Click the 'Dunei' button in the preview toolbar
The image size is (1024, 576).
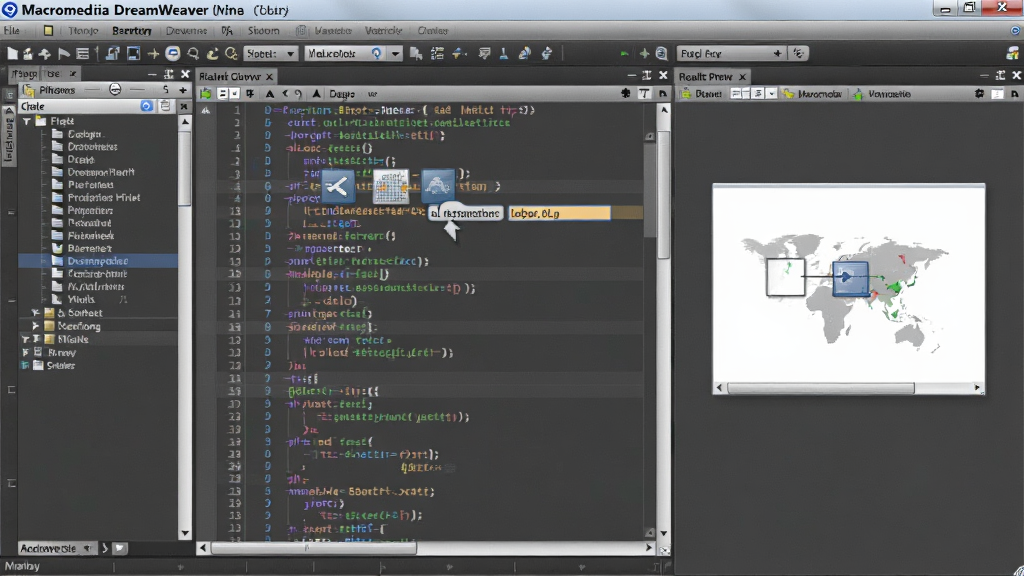click(701, 94)
